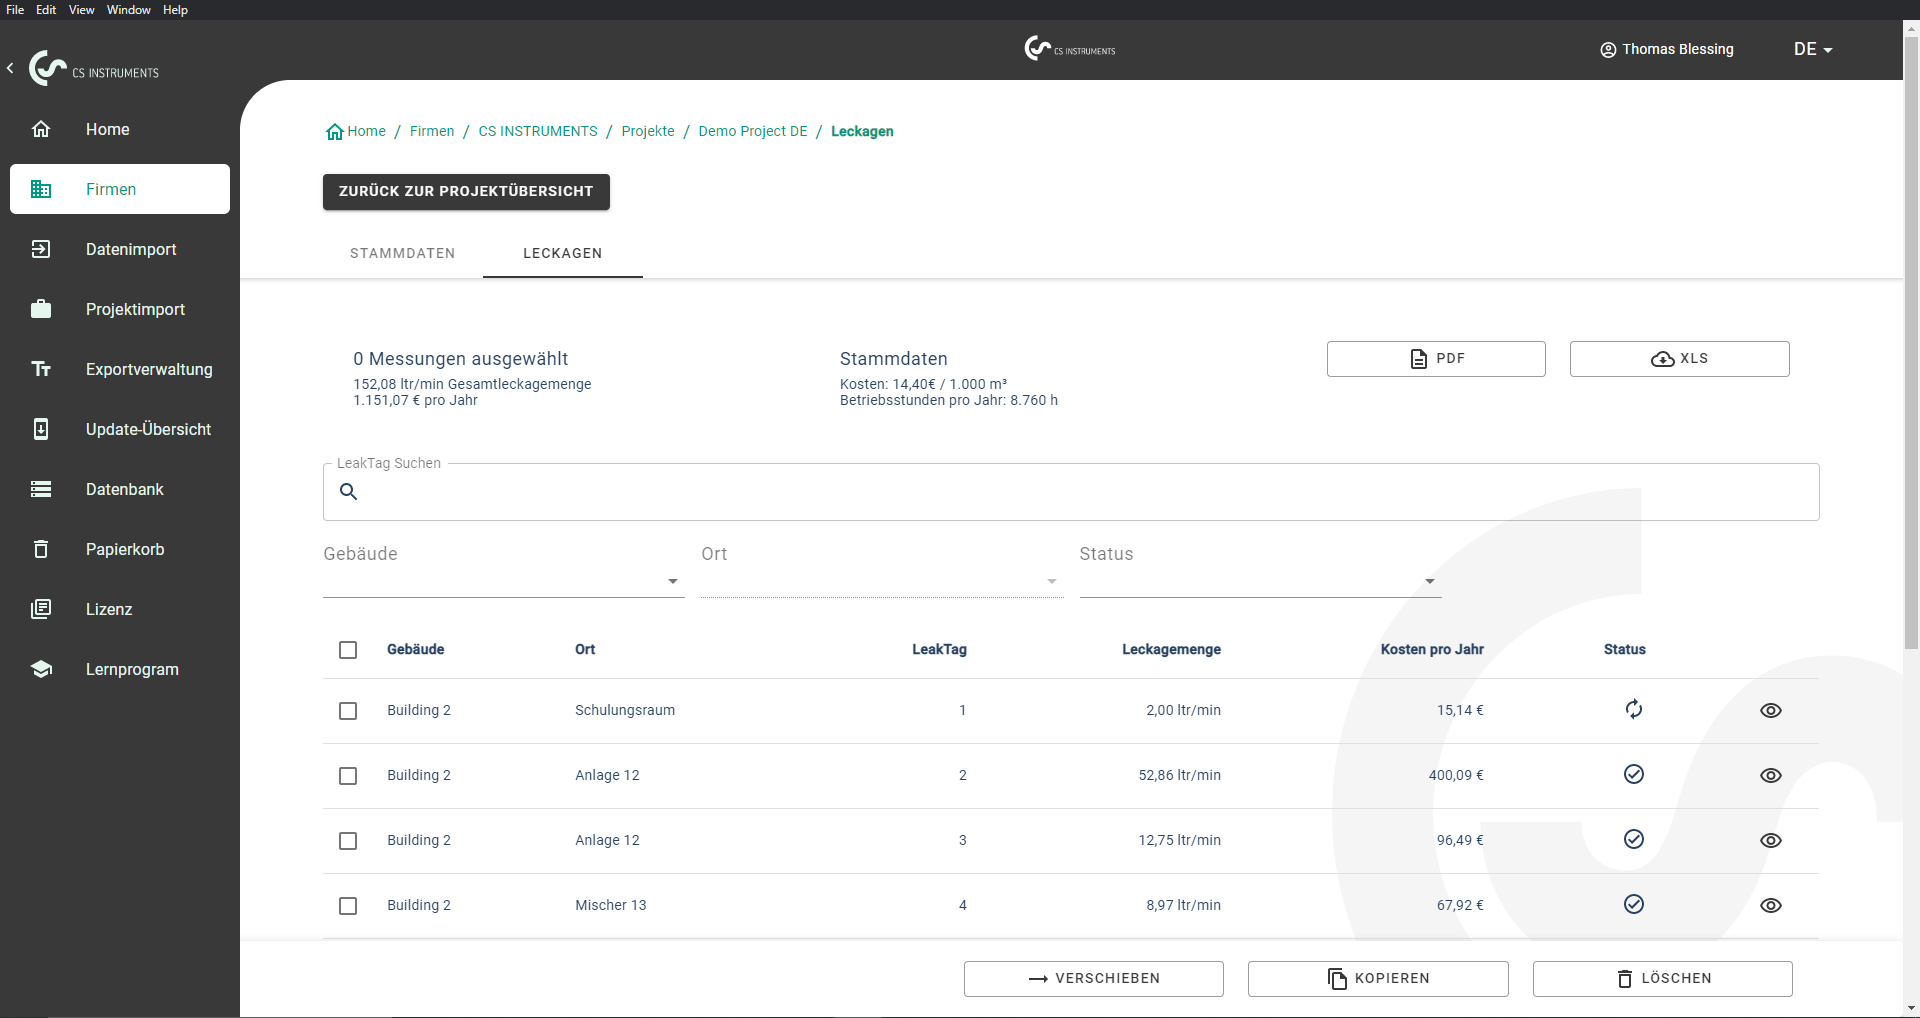Click the in-progress status icon for Schulungsraum
This screenshot has width=1920, height=1018.
coord(1633,710)
